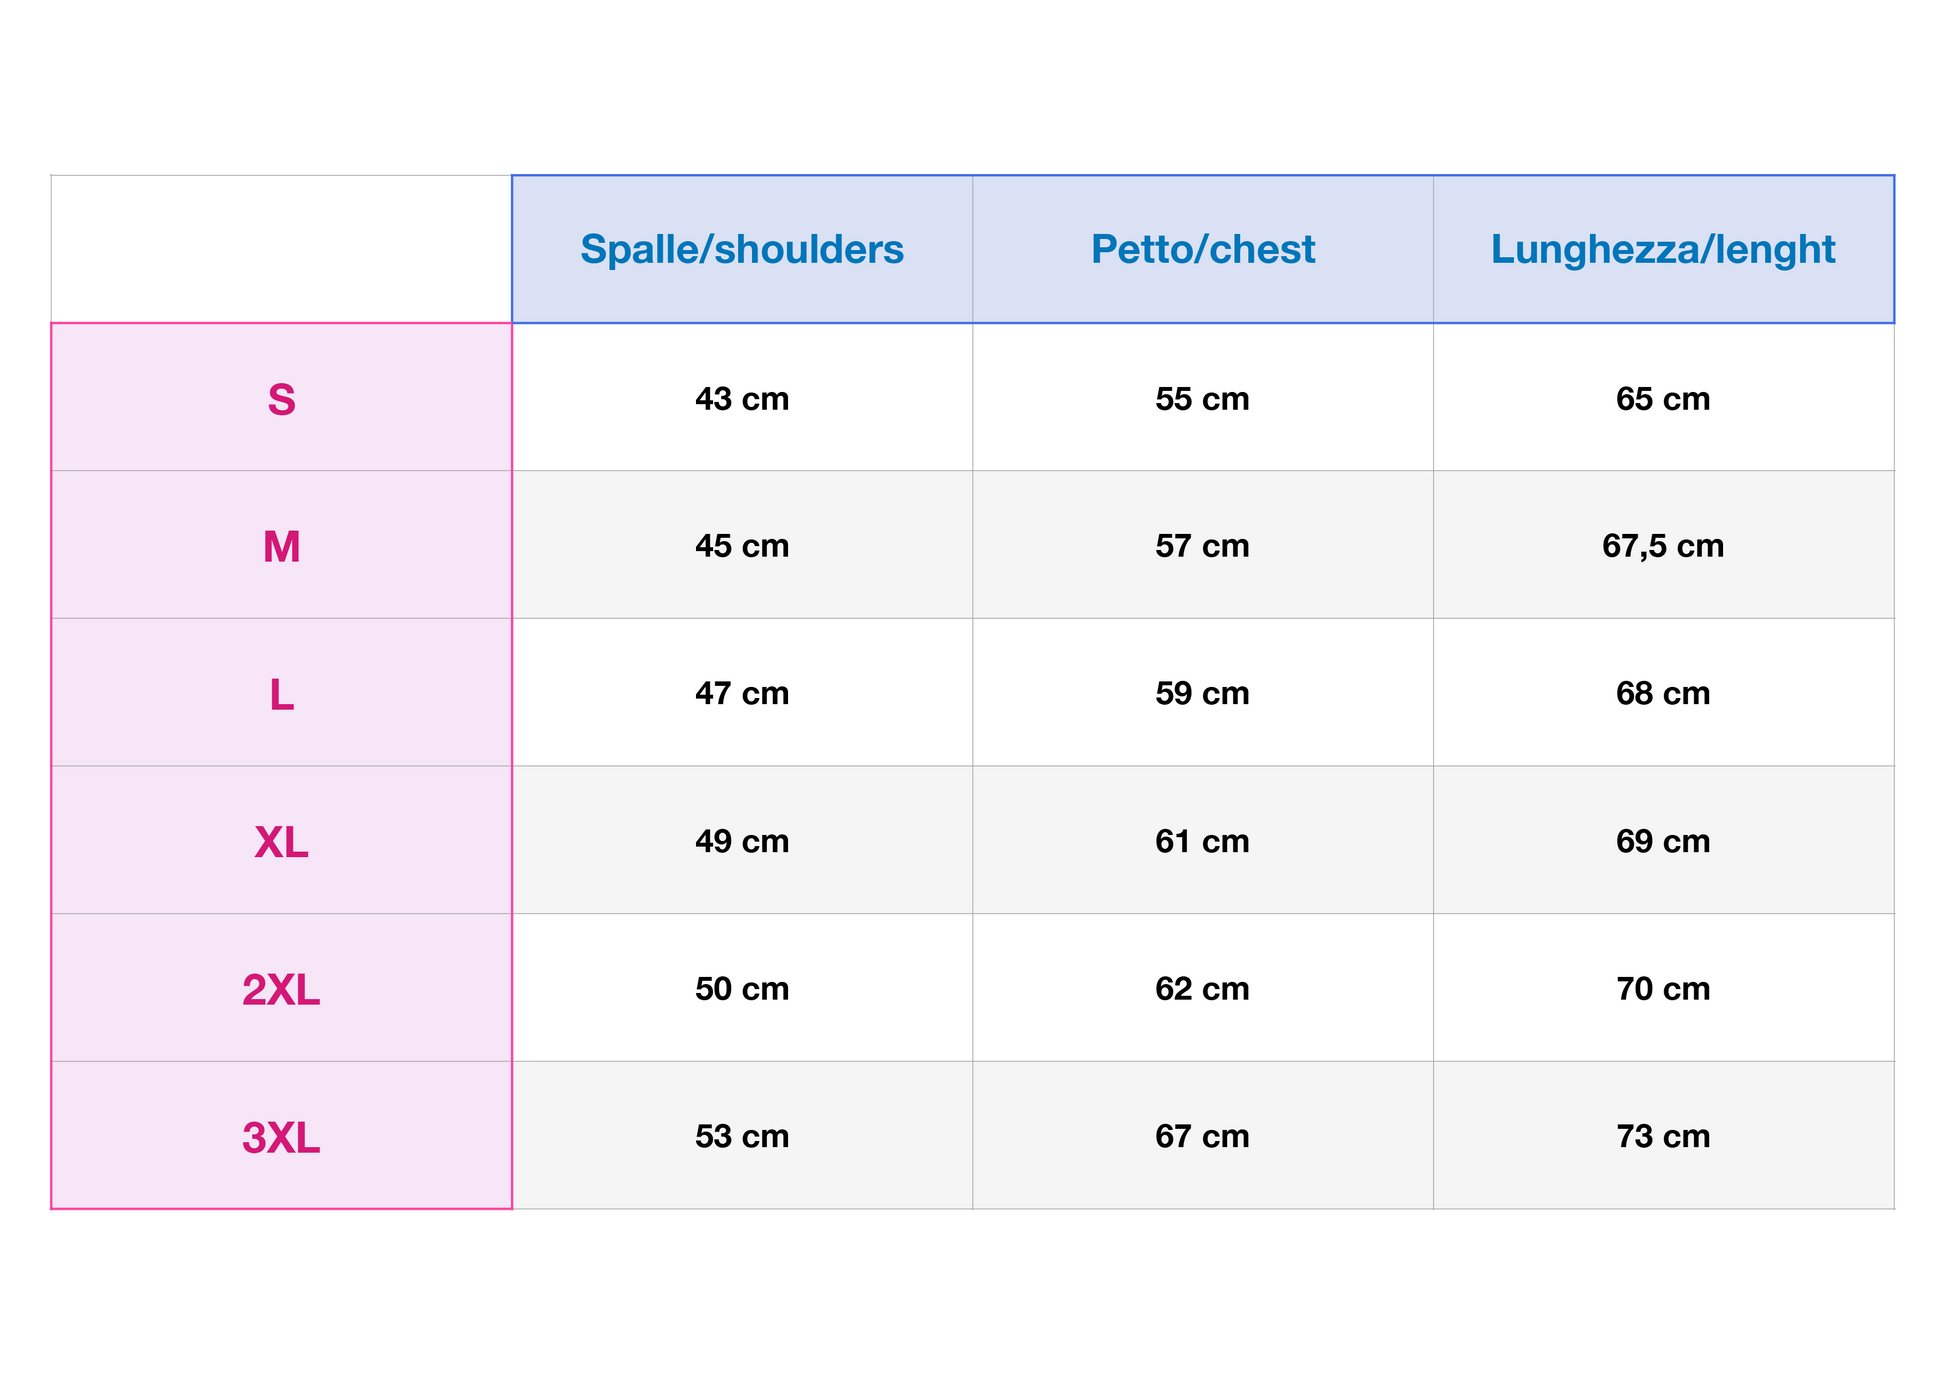This screenshot has width=1946, height=1375.
Task: Select the 2XL size row label
Action: point(281,989)
